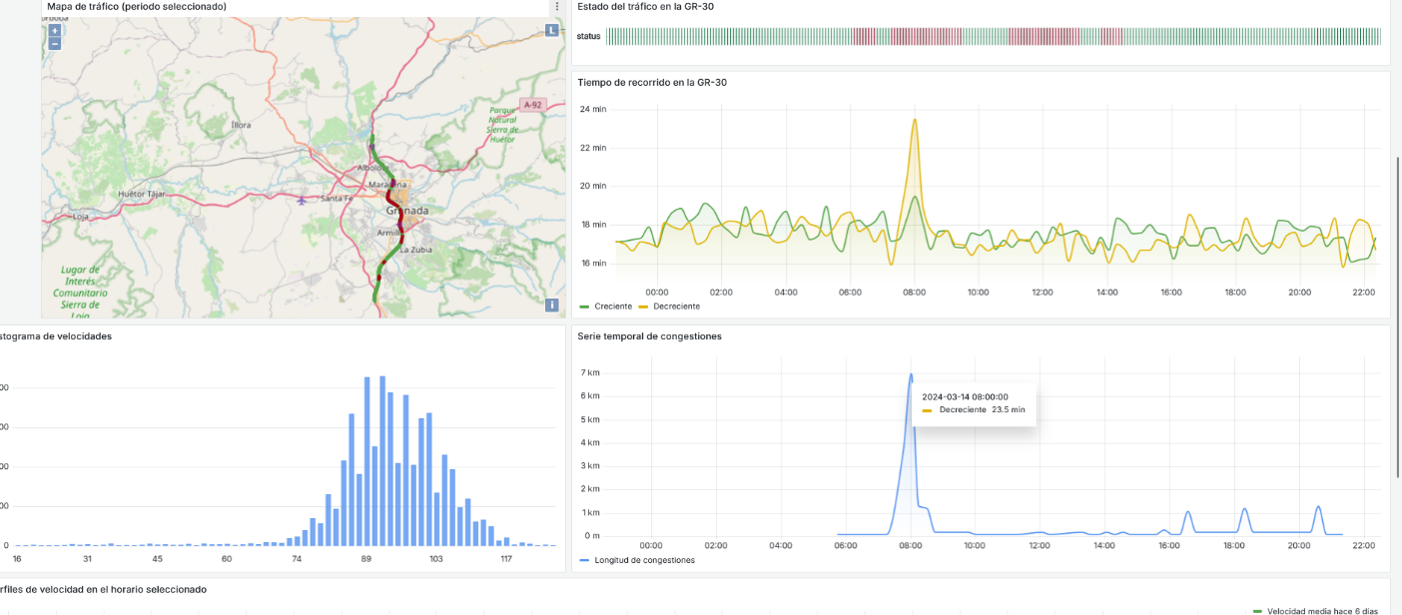The height and width of the screenshot is (615, 1402).
Task: Open the map layer switcher (L icon)
Action: [x=551, y=31]
